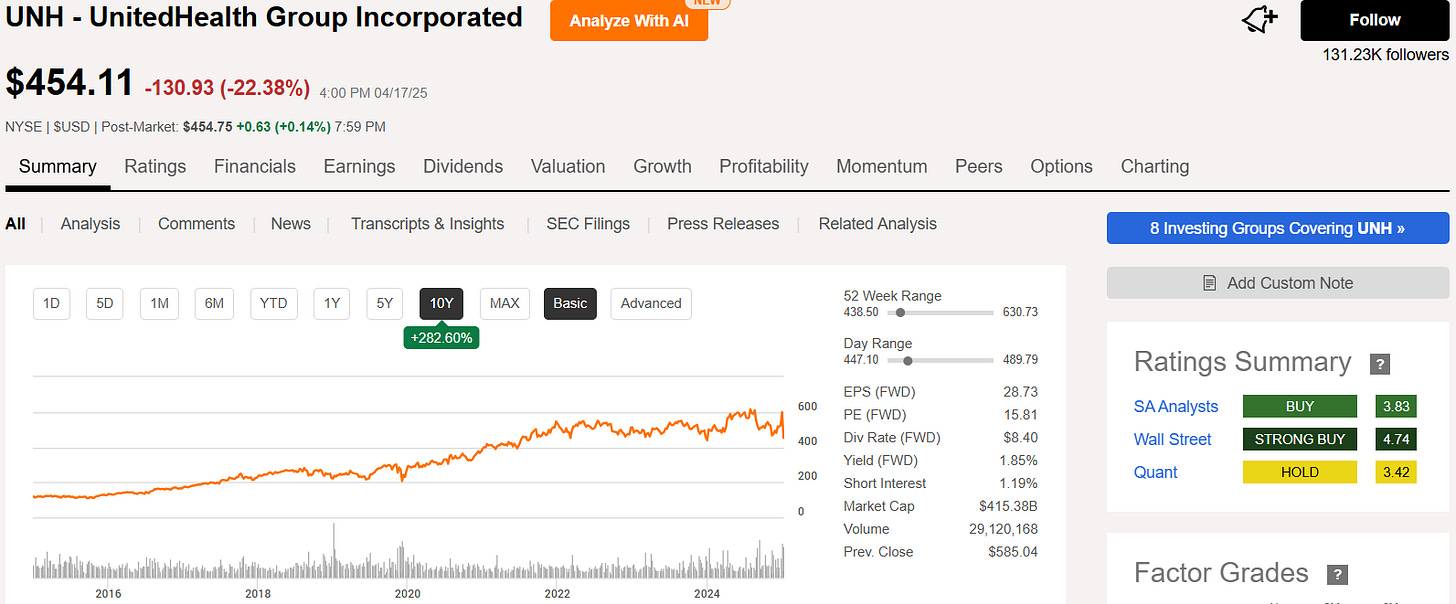Click the volume bars under the chart
Viewport: 1456px width, 604px height.
[408, 563]
